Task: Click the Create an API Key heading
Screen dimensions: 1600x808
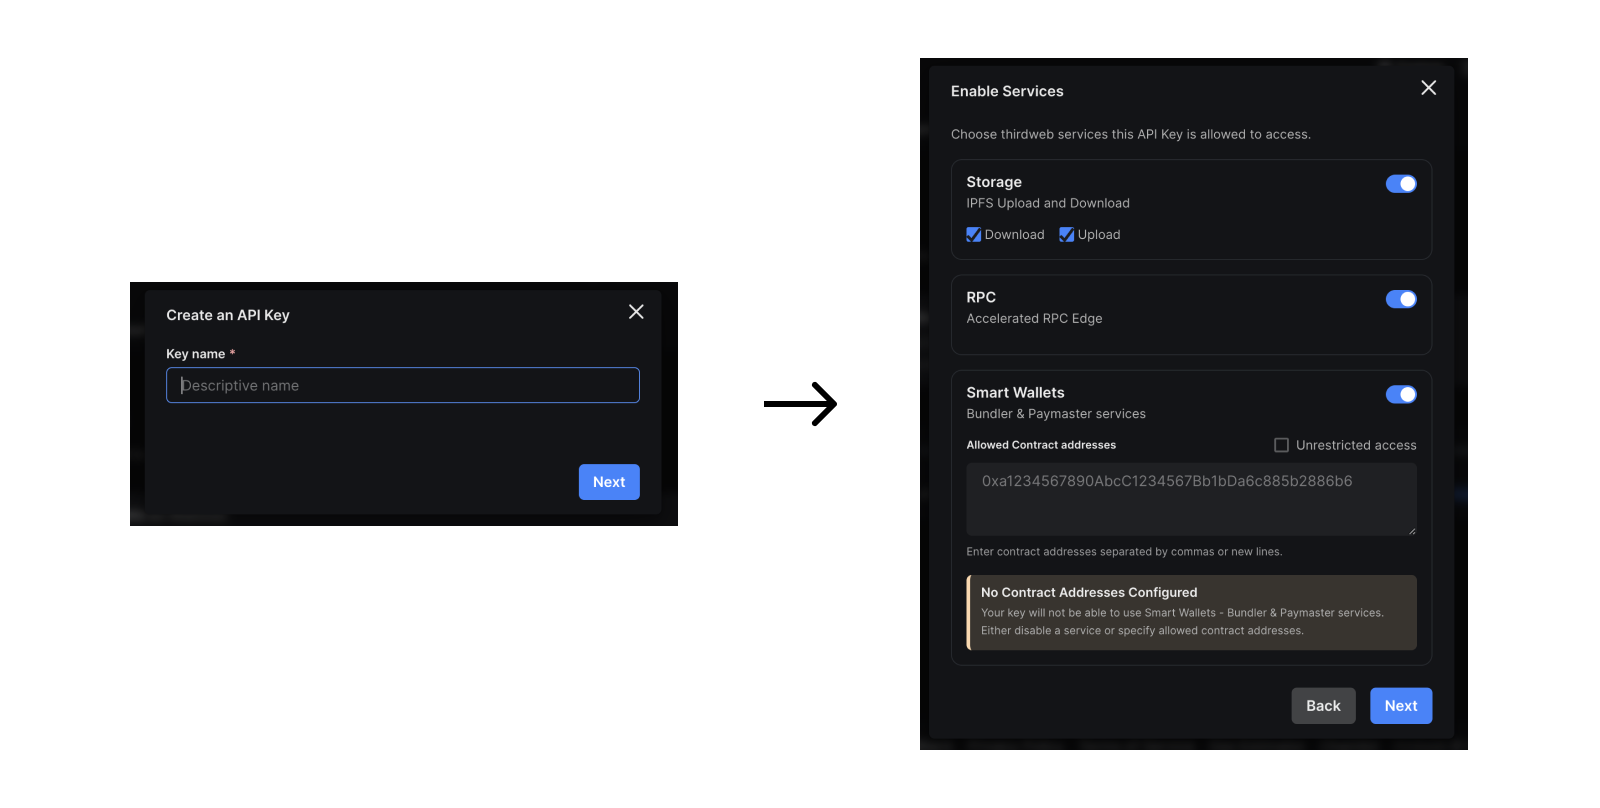Action: tap(228, 315)
